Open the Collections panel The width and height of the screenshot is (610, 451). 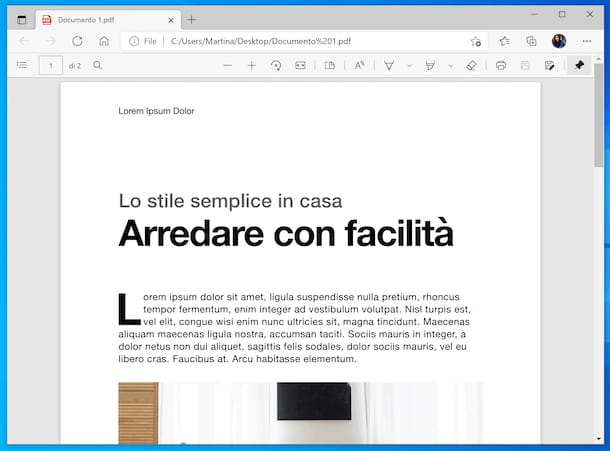point(531,41)
